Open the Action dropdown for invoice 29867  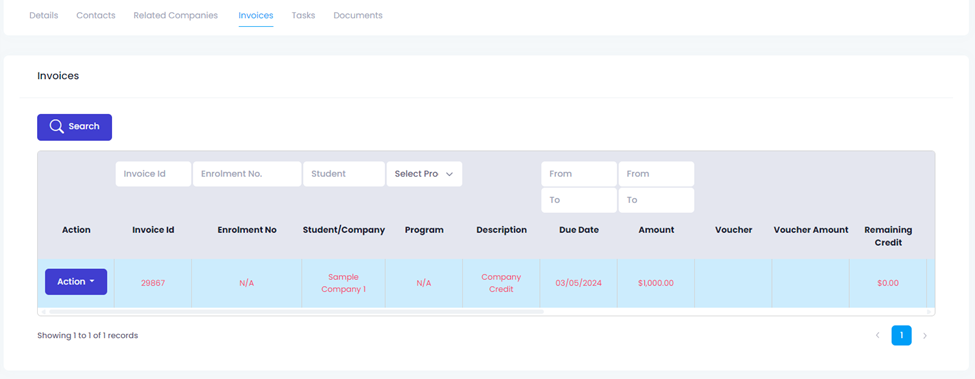(76, 281)
